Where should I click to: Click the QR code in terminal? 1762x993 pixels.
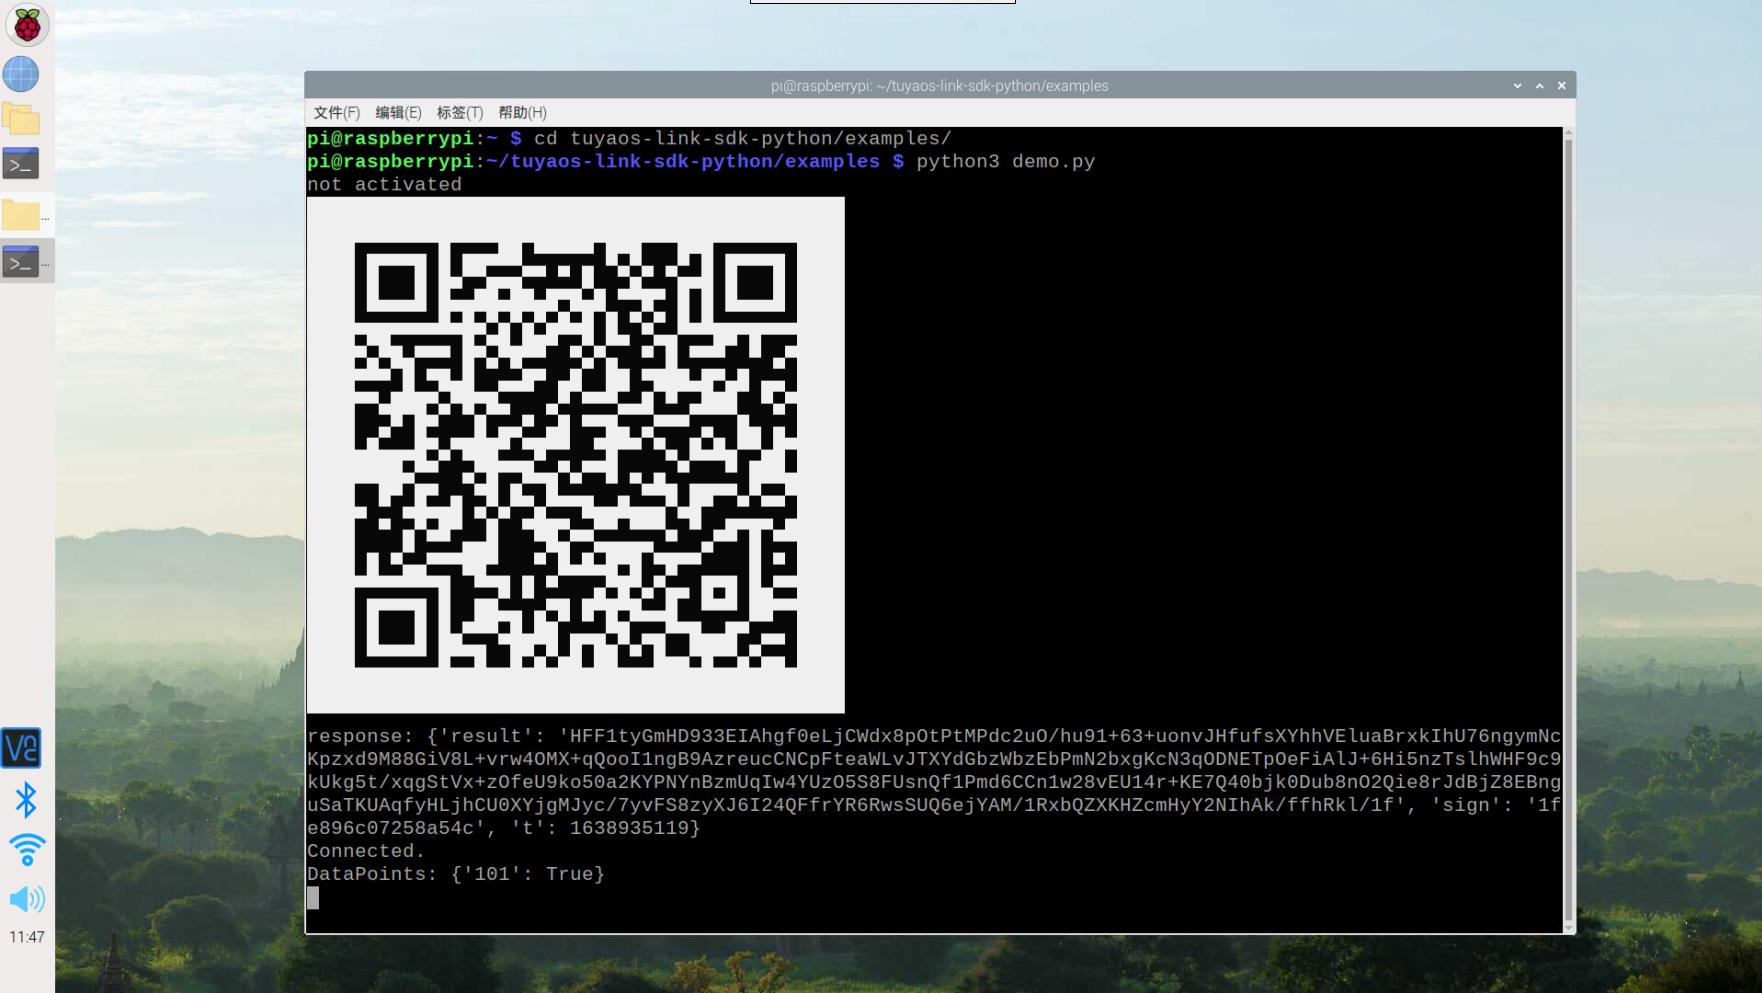(x=576, y=455)
